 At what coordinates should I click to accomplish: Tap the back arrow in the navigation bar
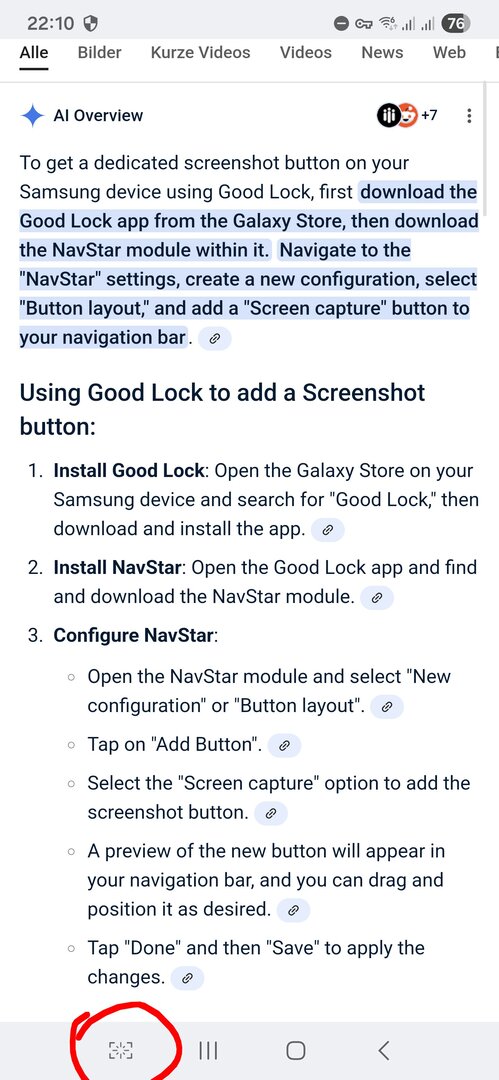[x=384, y=1050]
